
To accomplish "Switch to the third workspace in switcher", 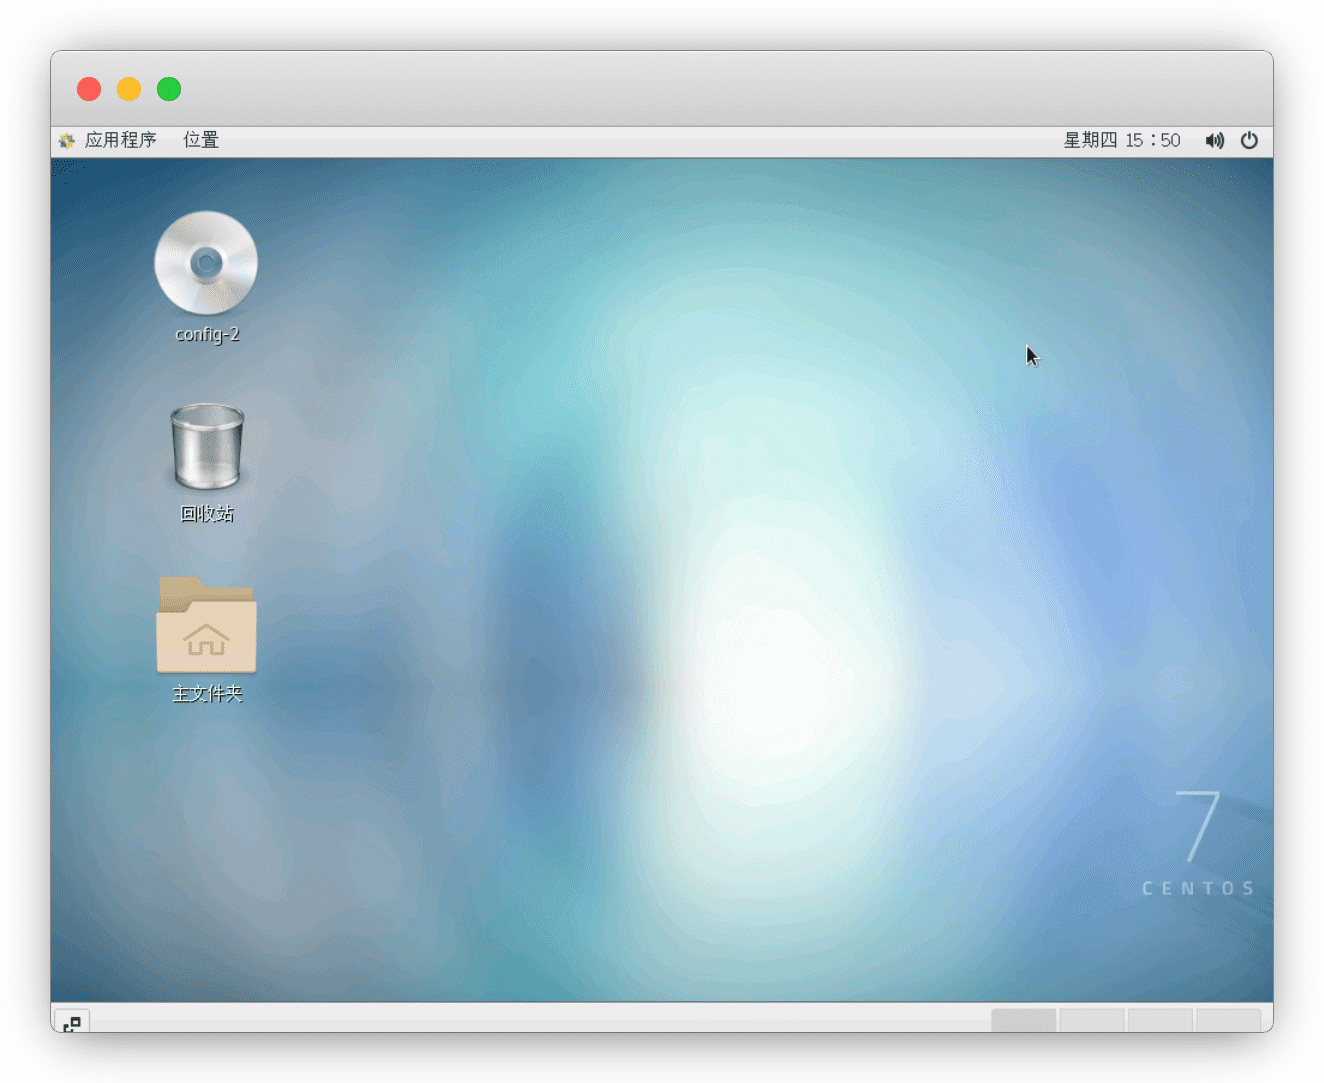I will point(1160,1020).
